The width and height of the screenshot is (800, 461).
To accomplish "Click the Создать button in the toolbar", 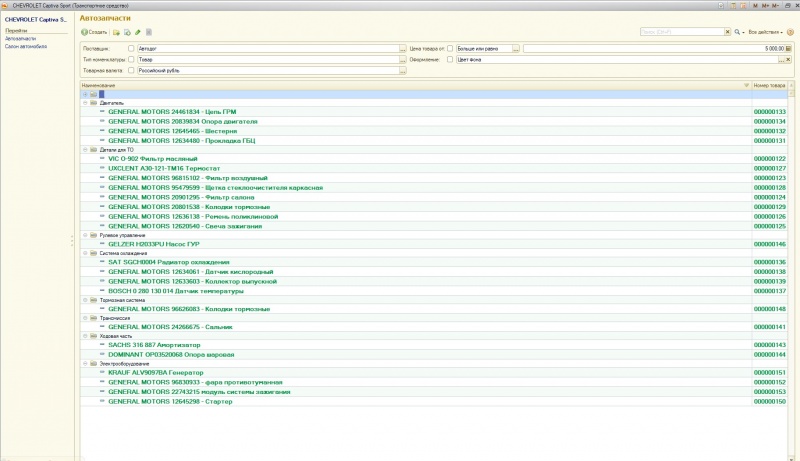I will [94, 32].
